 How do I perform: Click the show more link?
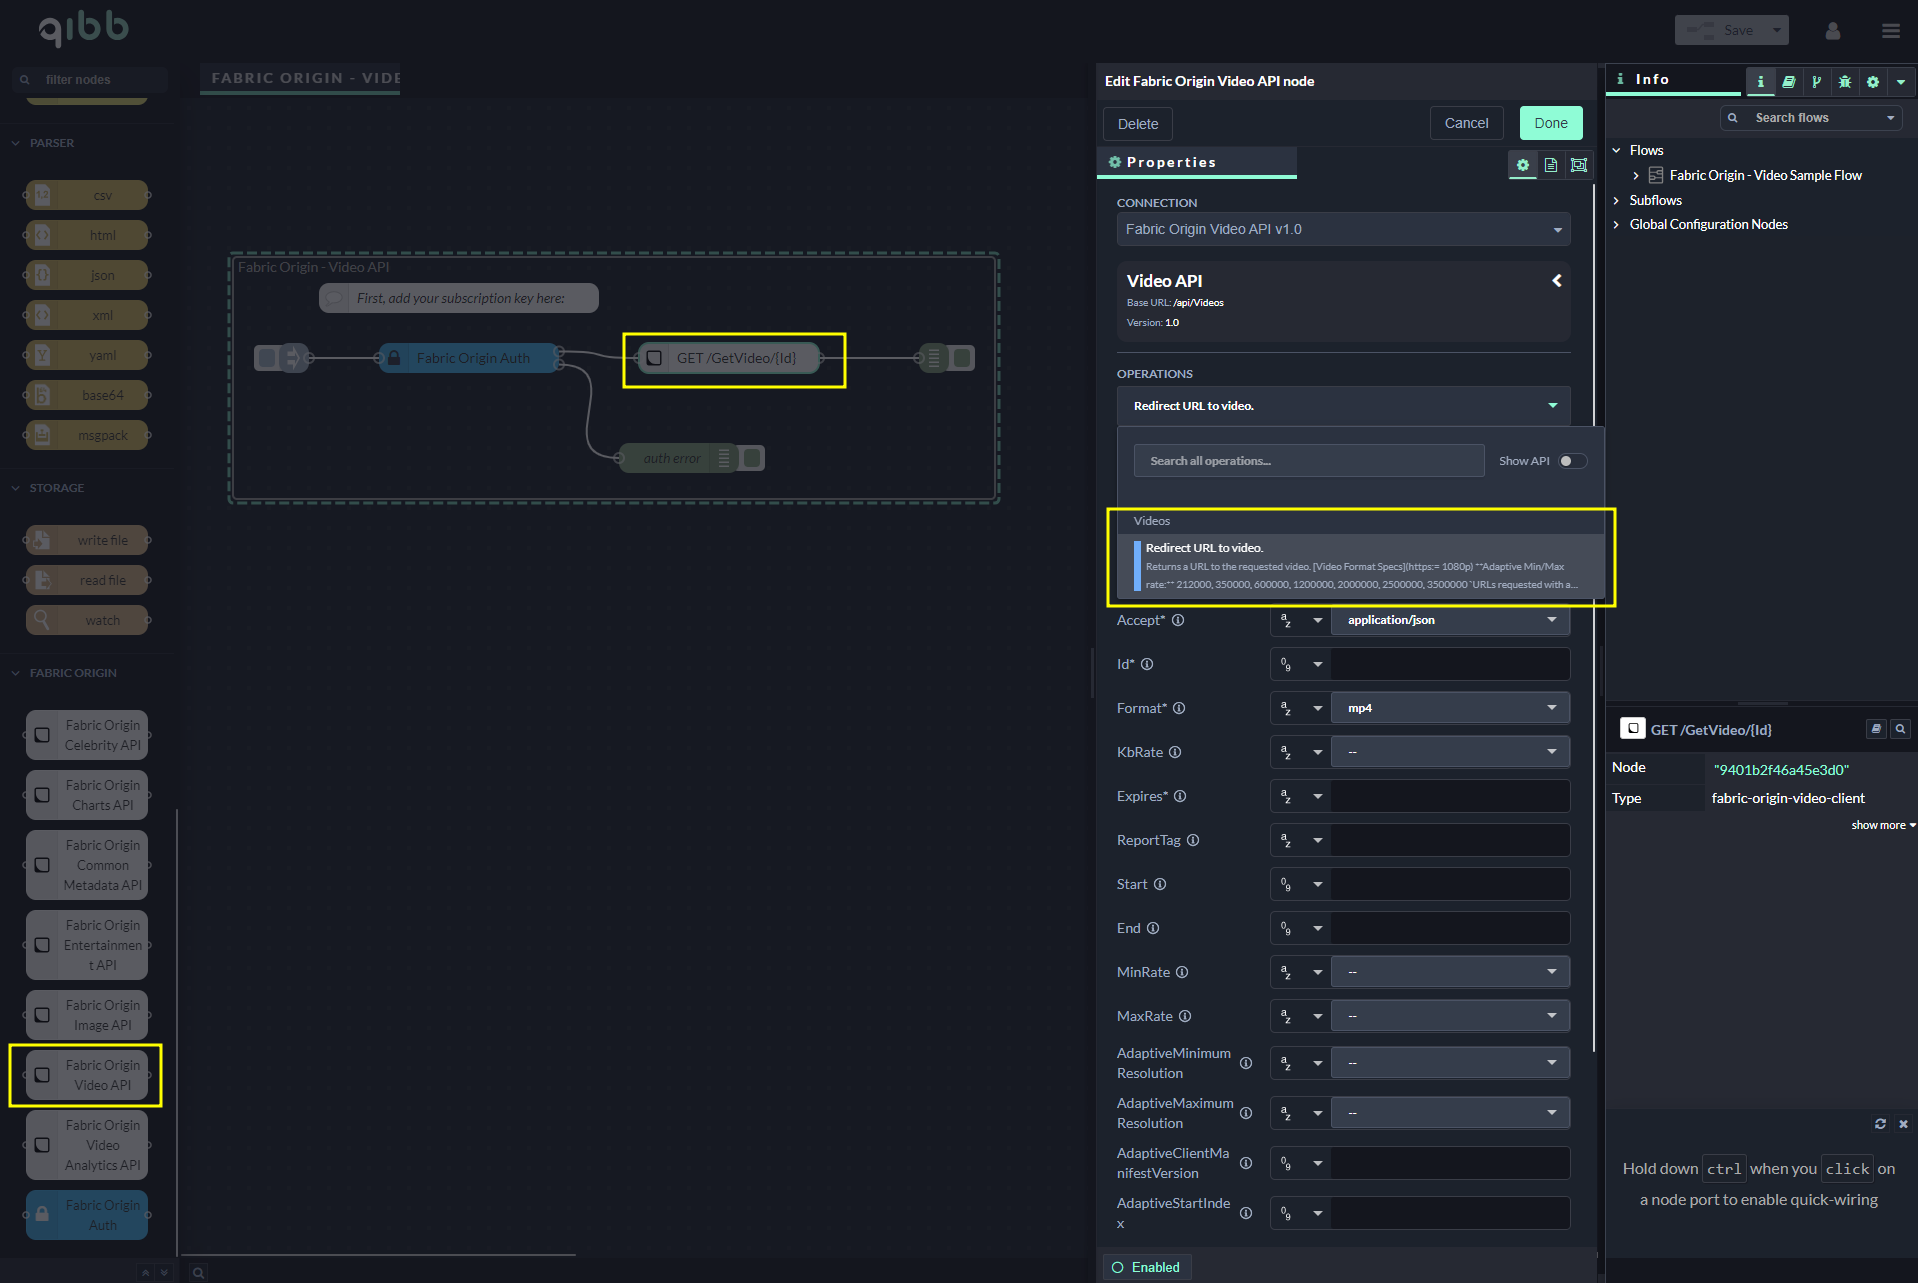pos(1883,825)
